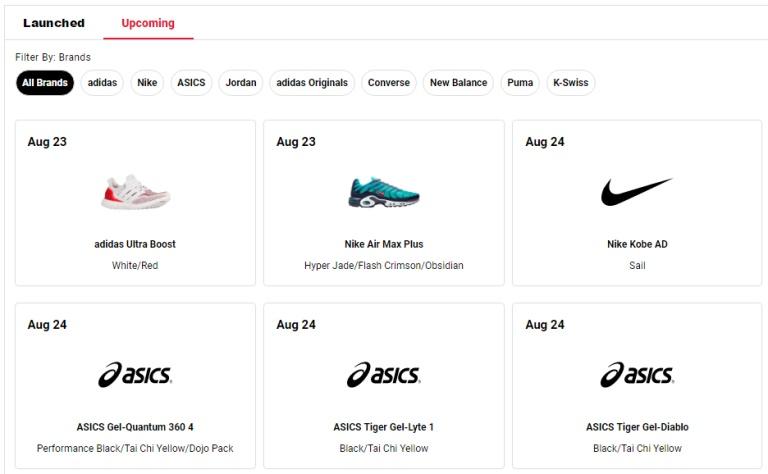Screen dimensions: 768x474
Task: Filter releases by Jordan brand
Action: 240,83
